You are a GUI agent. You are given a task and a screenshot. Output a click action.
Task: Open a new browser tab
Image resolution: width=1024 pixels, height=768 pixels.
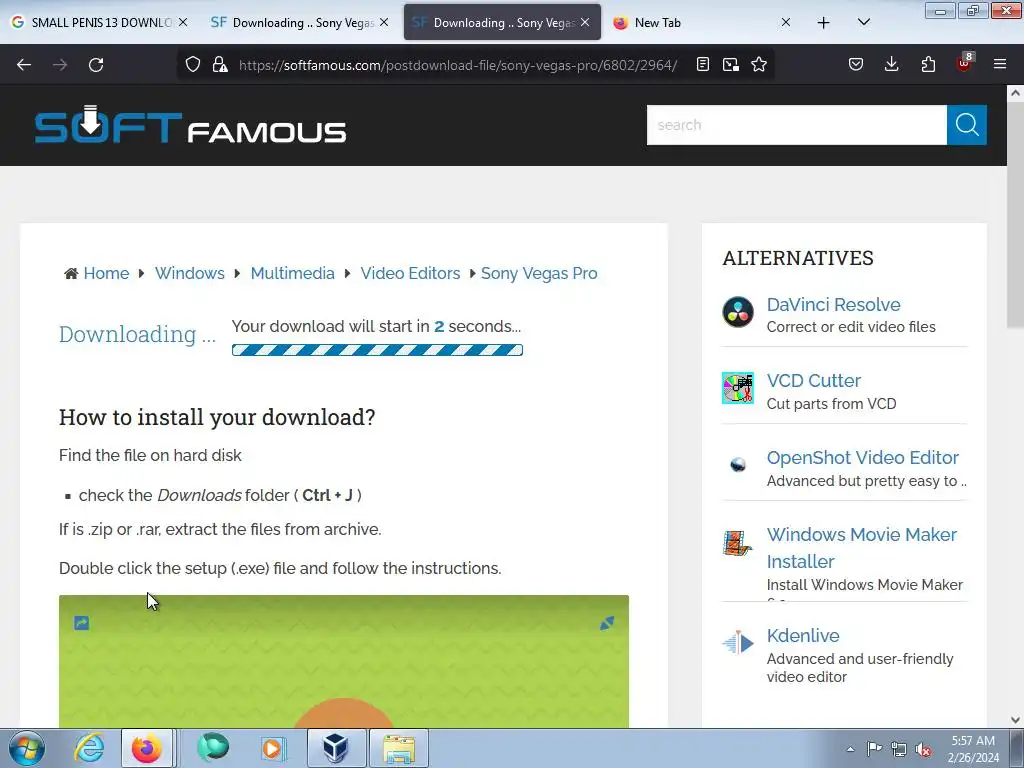tap(824, 22)
